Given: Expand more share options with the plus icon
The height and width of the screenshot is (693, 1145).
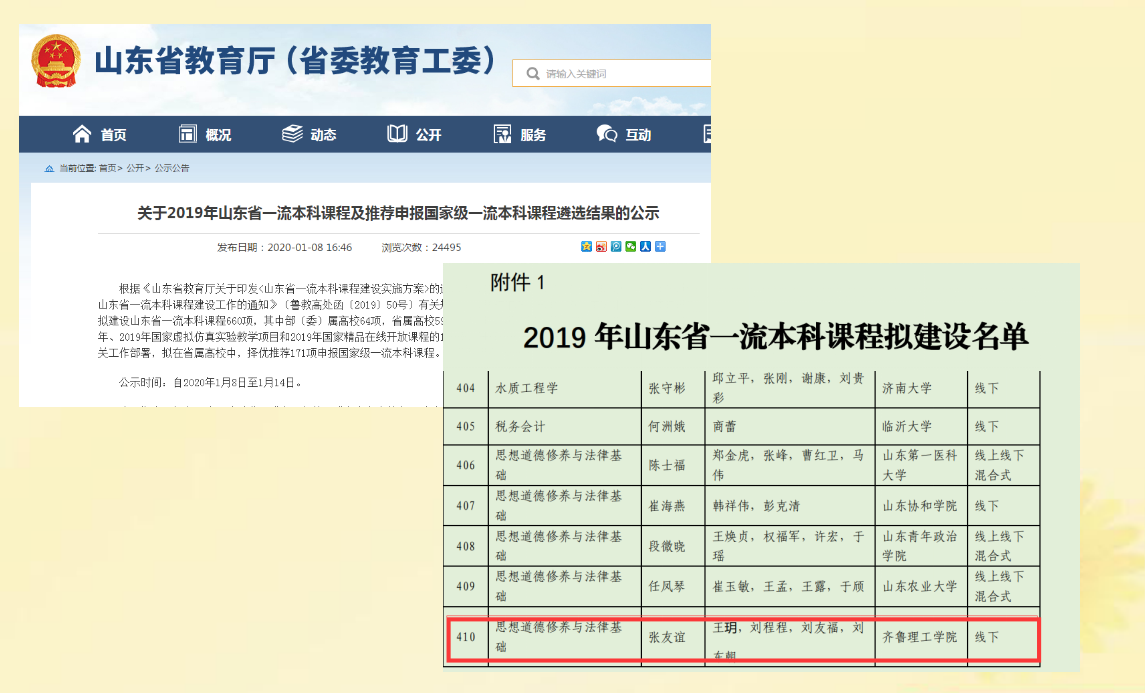Looking at the screenshot, I should click(x=660, y=247).
